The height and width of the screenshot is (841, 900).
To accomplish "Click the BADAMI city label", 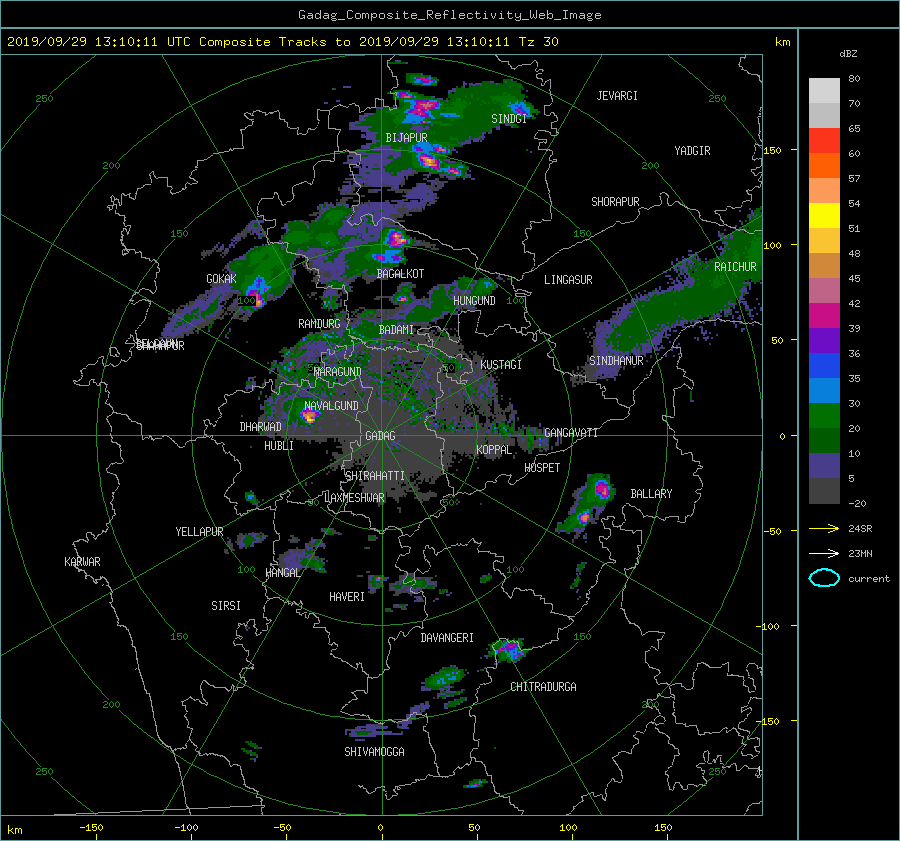I will click(396, 330).
